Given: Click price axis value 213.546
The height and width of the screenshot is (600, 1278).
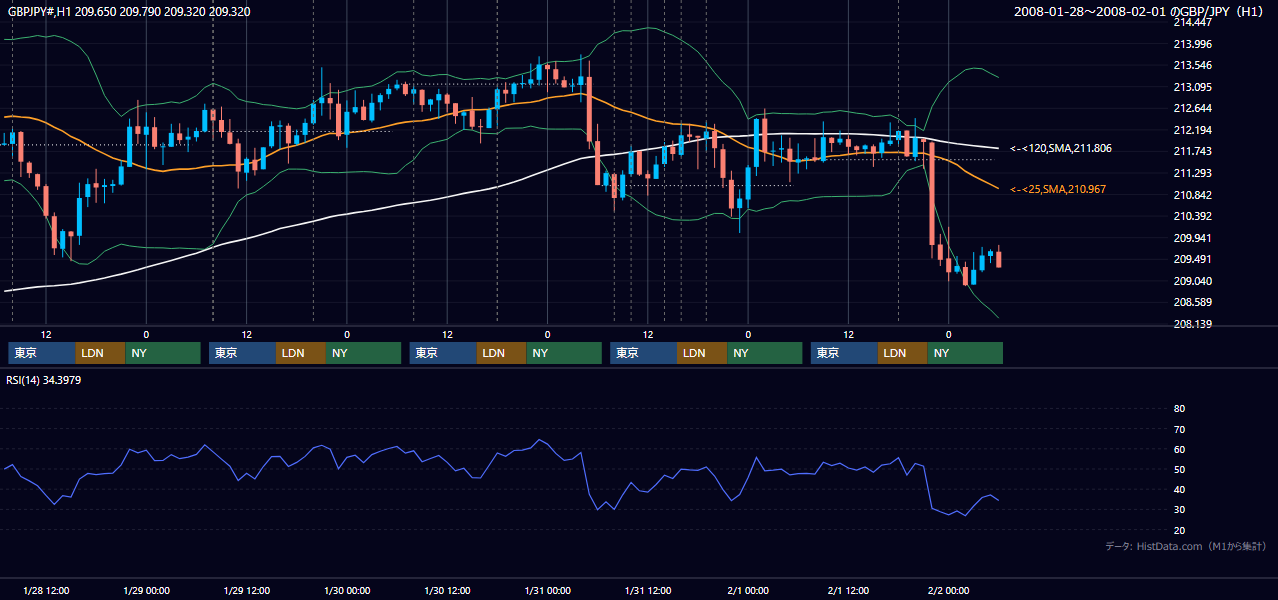Looking at the screenshot, I should 1192,65.
